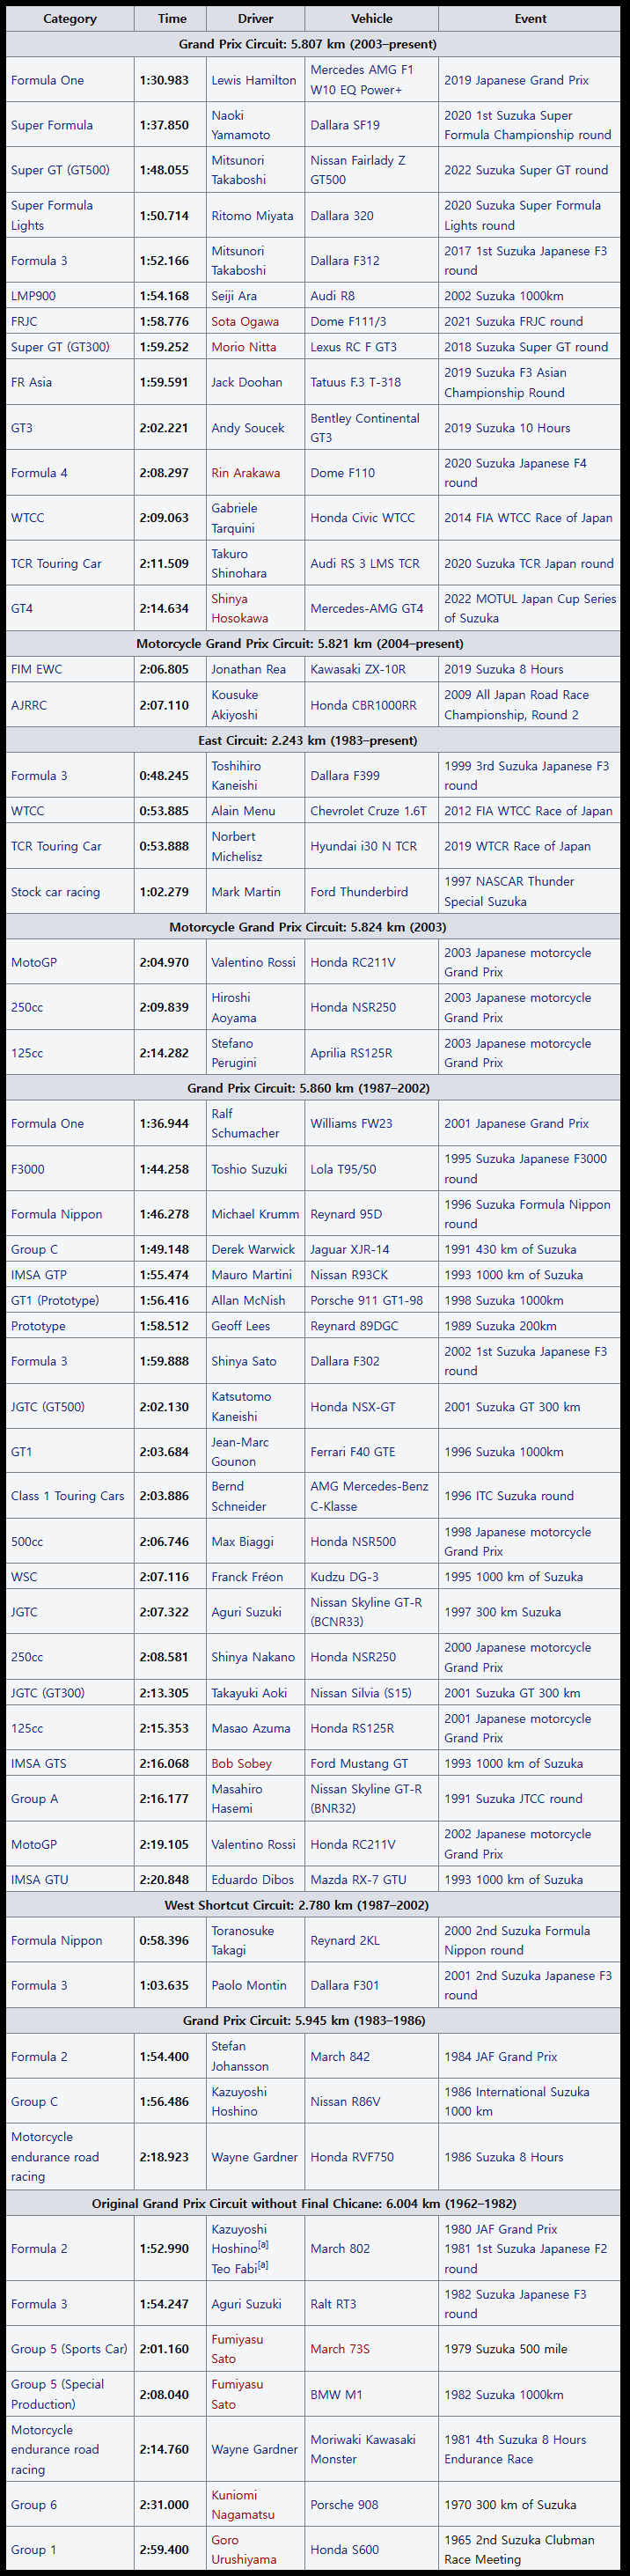The height and width of the screenshot is (2576, 630).
Task: Click the Mark Martin driver link
Action: coord(245,892)
